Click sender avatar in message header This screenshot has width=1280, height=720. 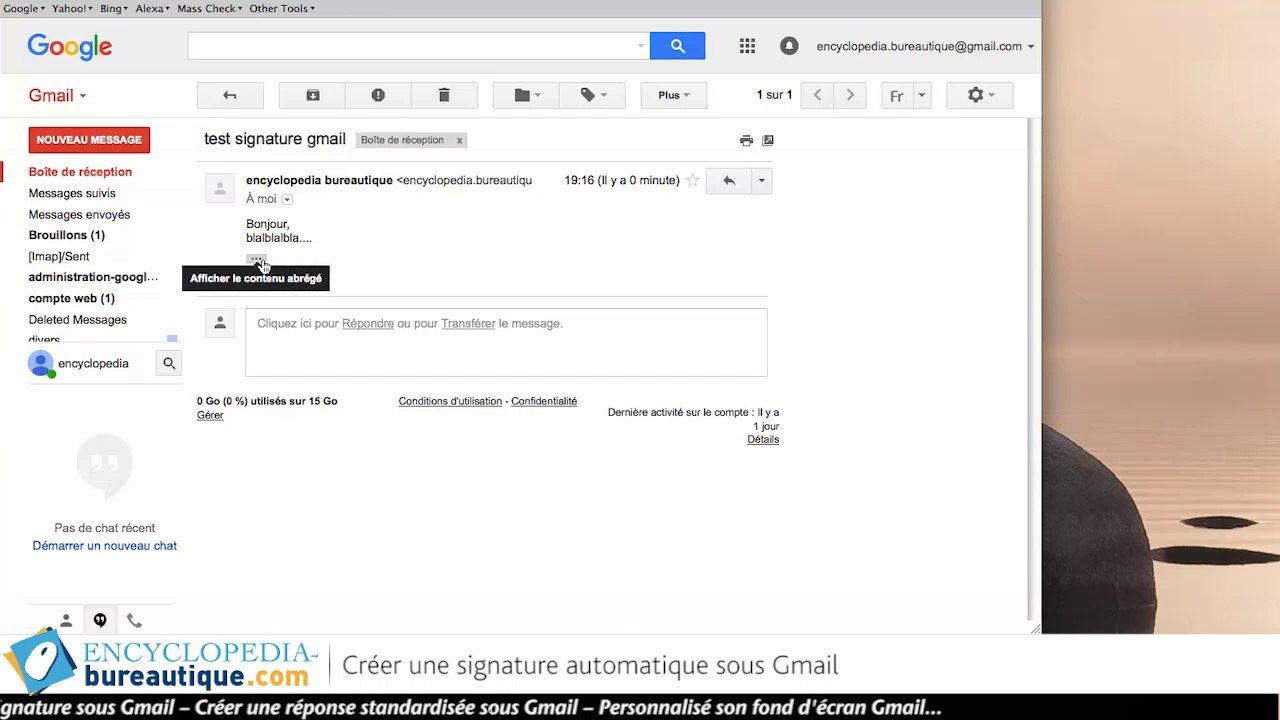[220, 187]
